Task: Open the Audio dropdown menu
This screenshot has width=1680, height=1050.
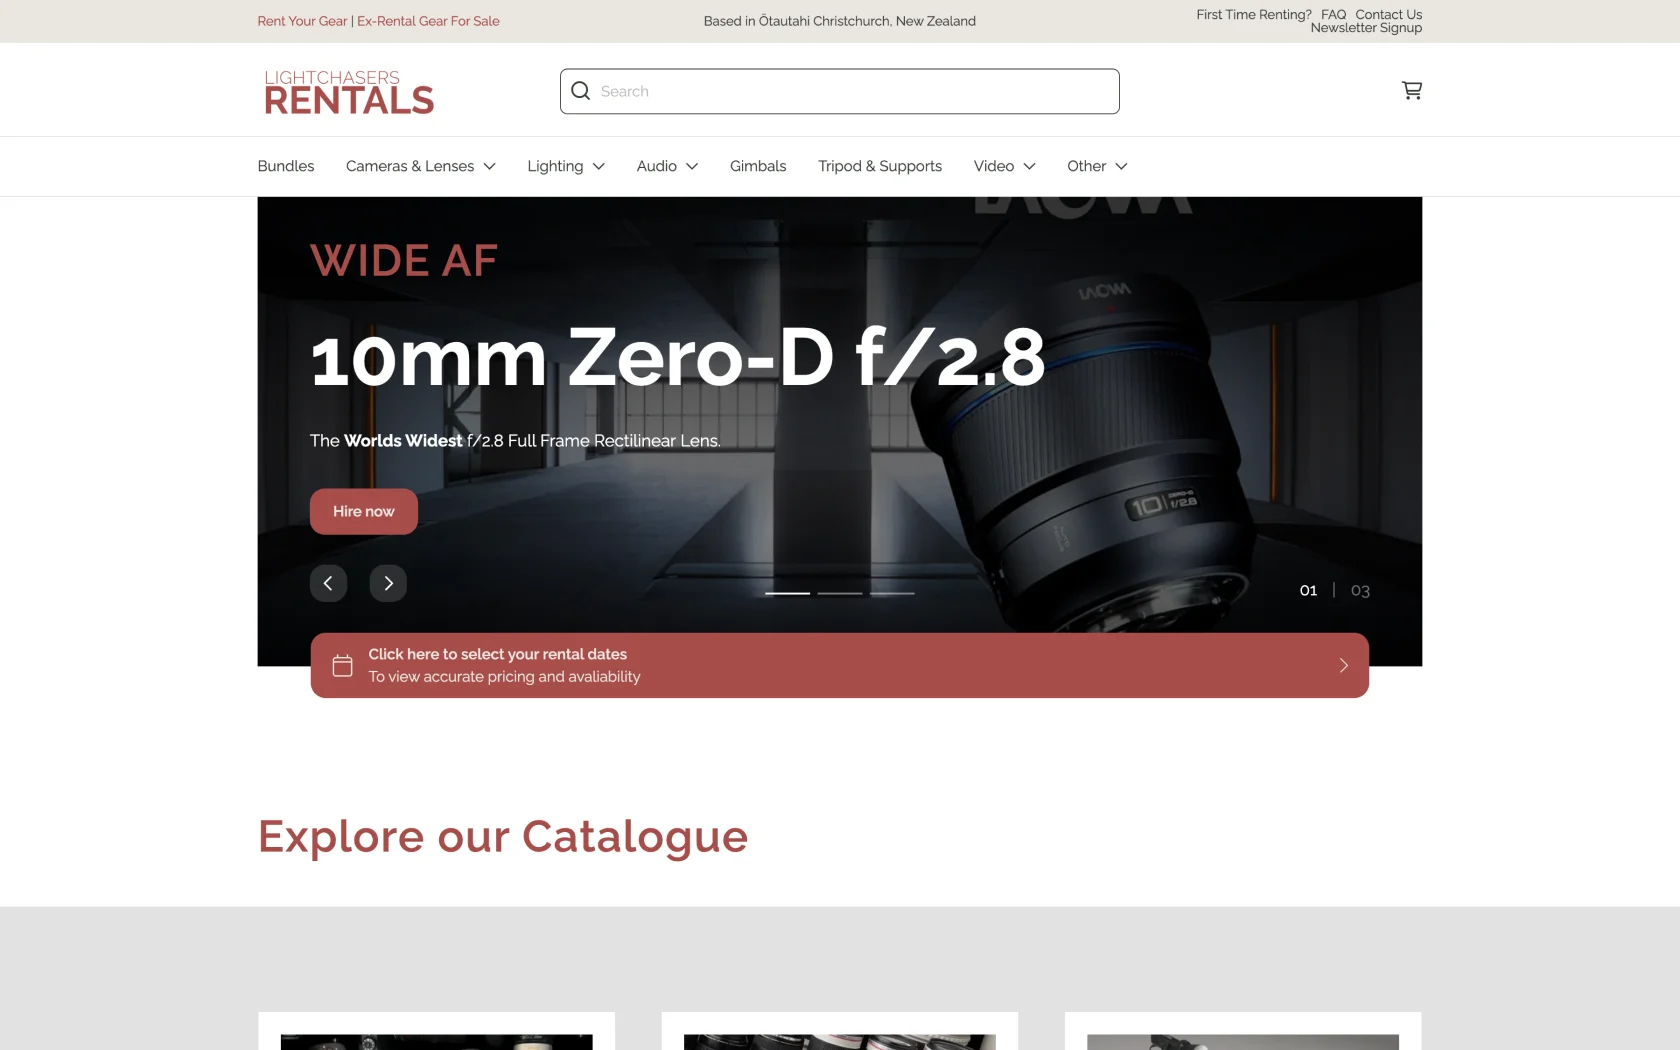Action: [667, 166]
